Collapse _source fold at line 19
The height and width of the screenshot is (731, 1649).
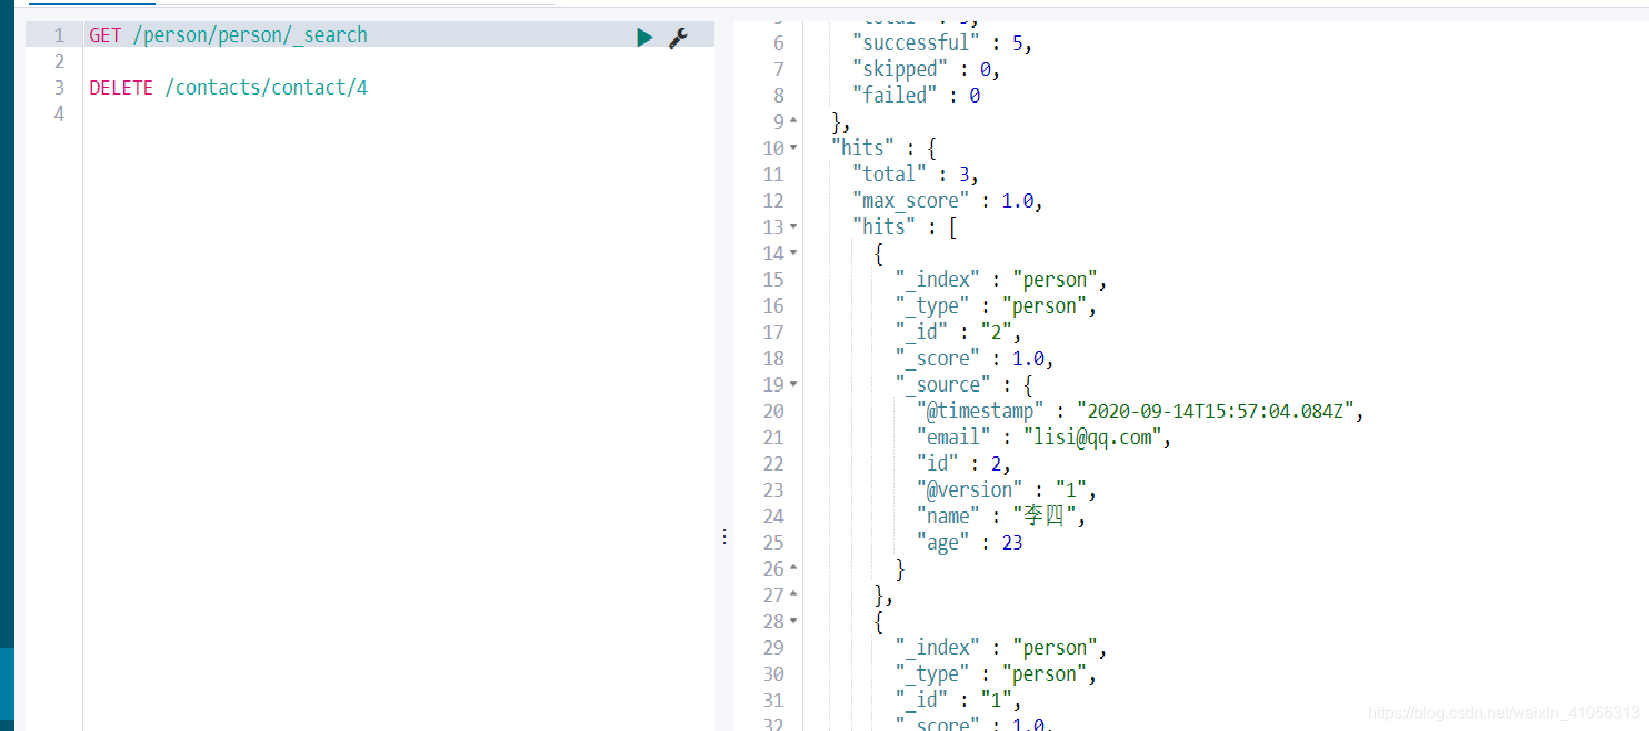(x=794, y=384)
